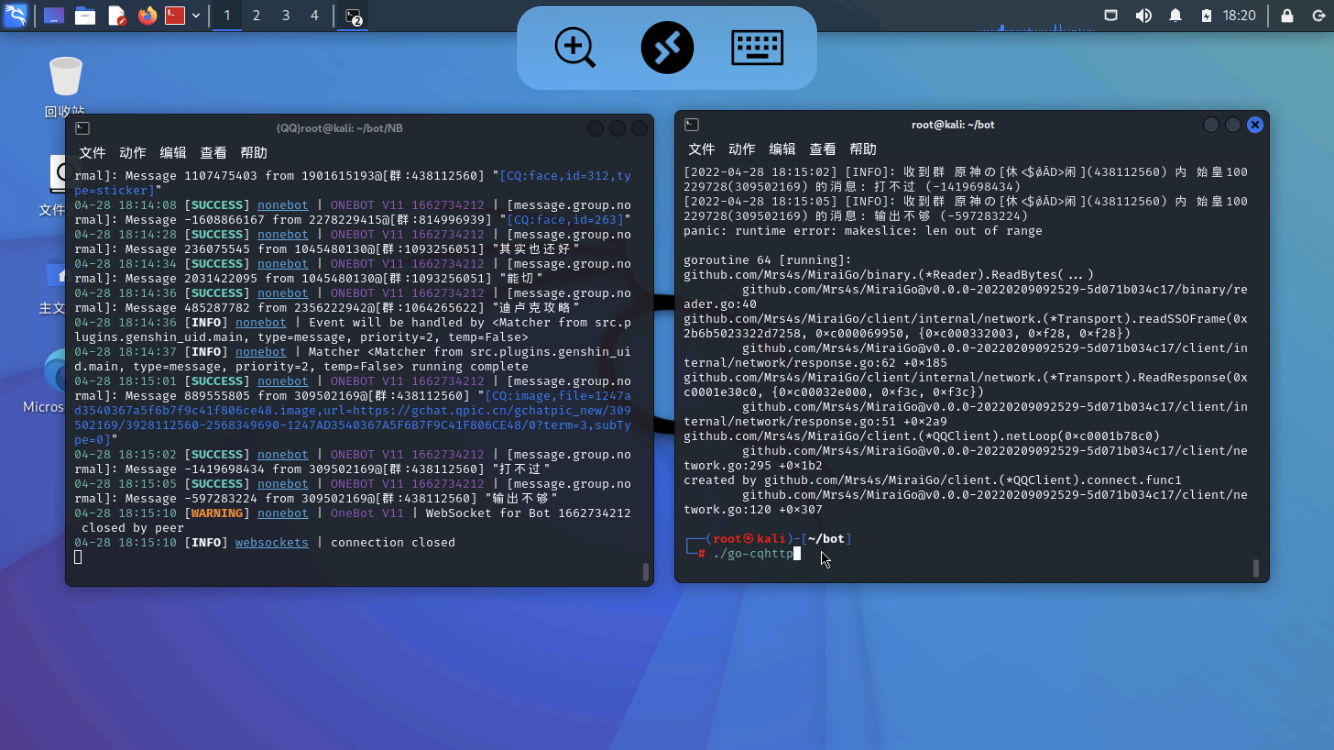Click the ~/bot terminal title bar icon

691,124
